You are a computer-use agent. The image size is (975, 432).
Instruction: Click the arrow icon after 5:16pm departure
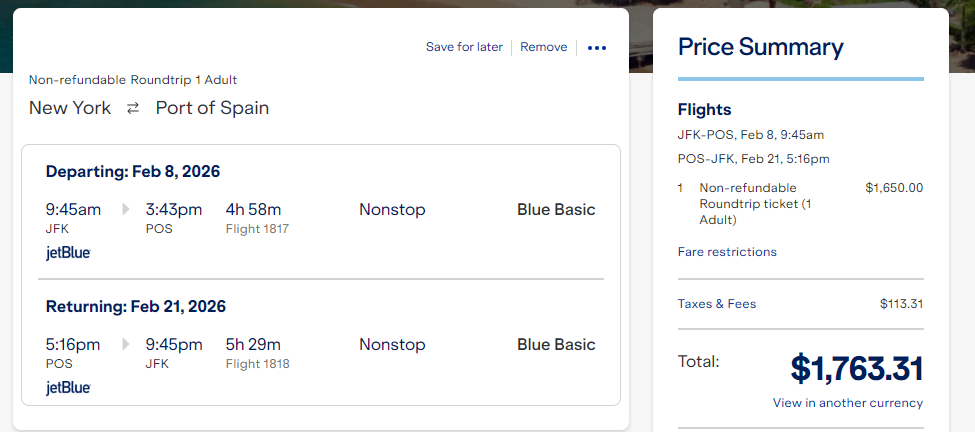click(x=126, y=344)
